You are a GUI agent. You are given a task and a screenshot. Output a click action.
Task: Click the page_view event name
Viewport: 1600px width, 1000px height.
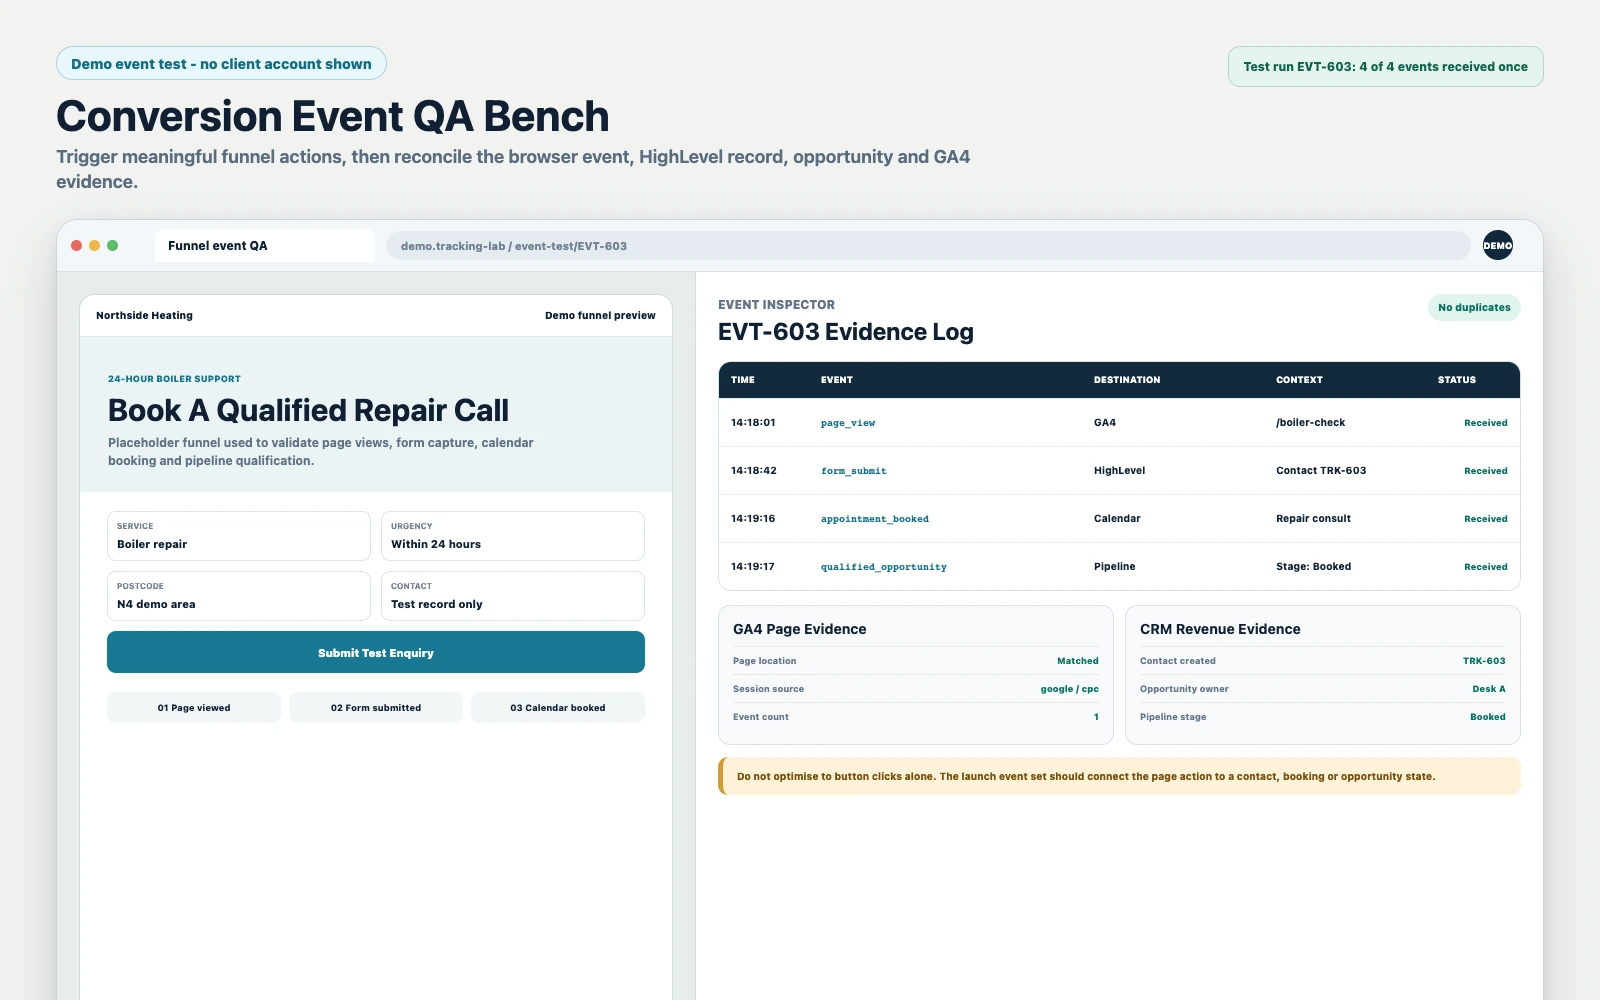tap(848, 423)
